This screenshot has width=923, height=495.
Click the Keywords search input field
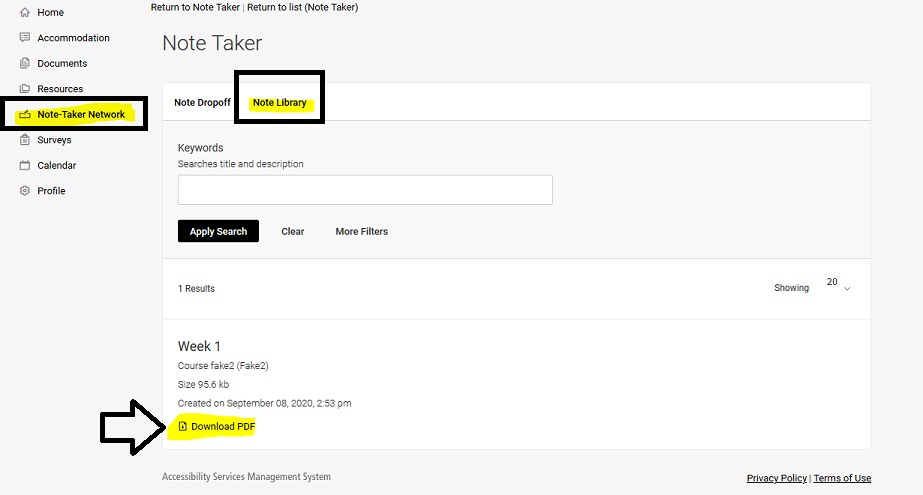tap(365, 190)
